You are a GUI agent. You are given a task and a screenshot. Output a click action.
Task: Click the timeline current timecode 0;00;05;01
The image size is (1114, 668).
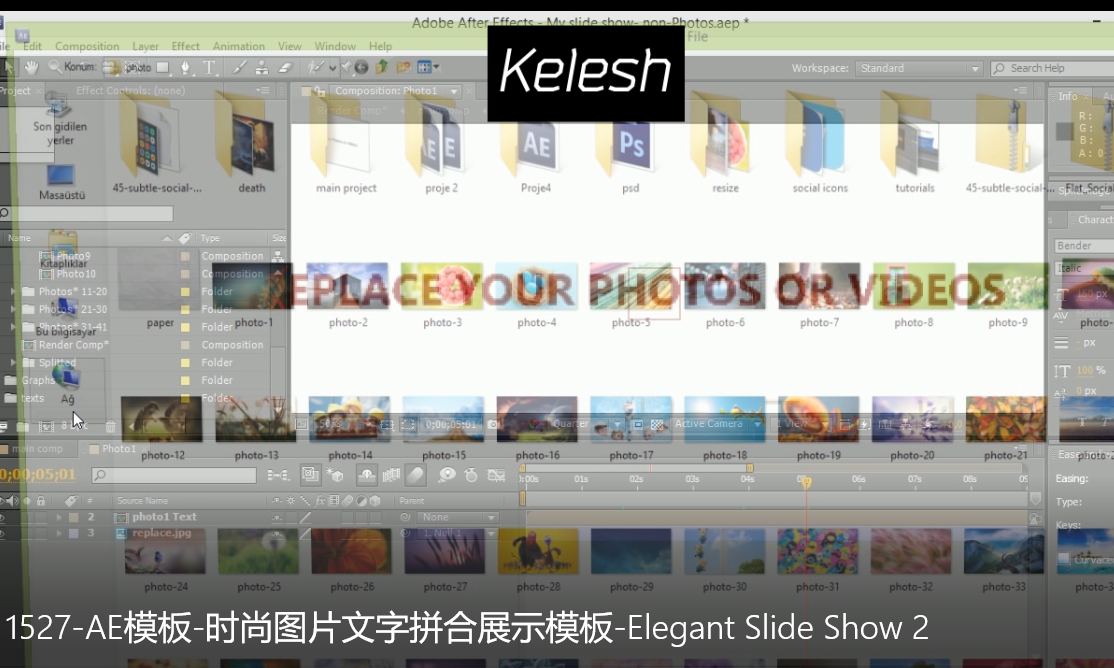38,474
